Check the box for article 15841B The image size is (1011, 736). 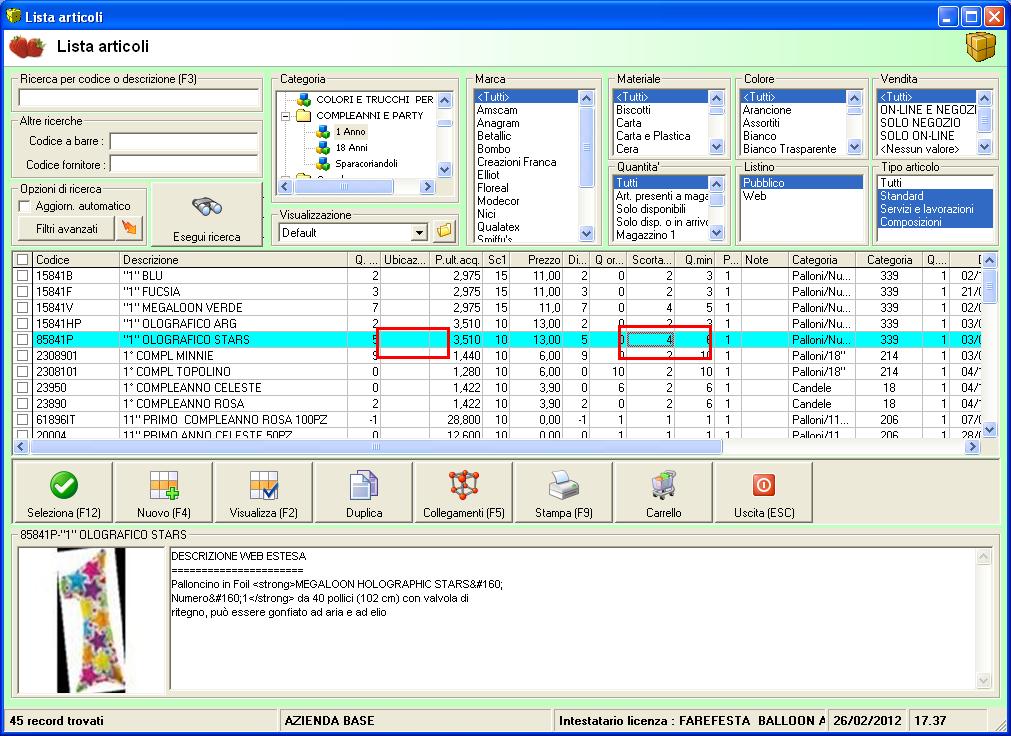22,276
